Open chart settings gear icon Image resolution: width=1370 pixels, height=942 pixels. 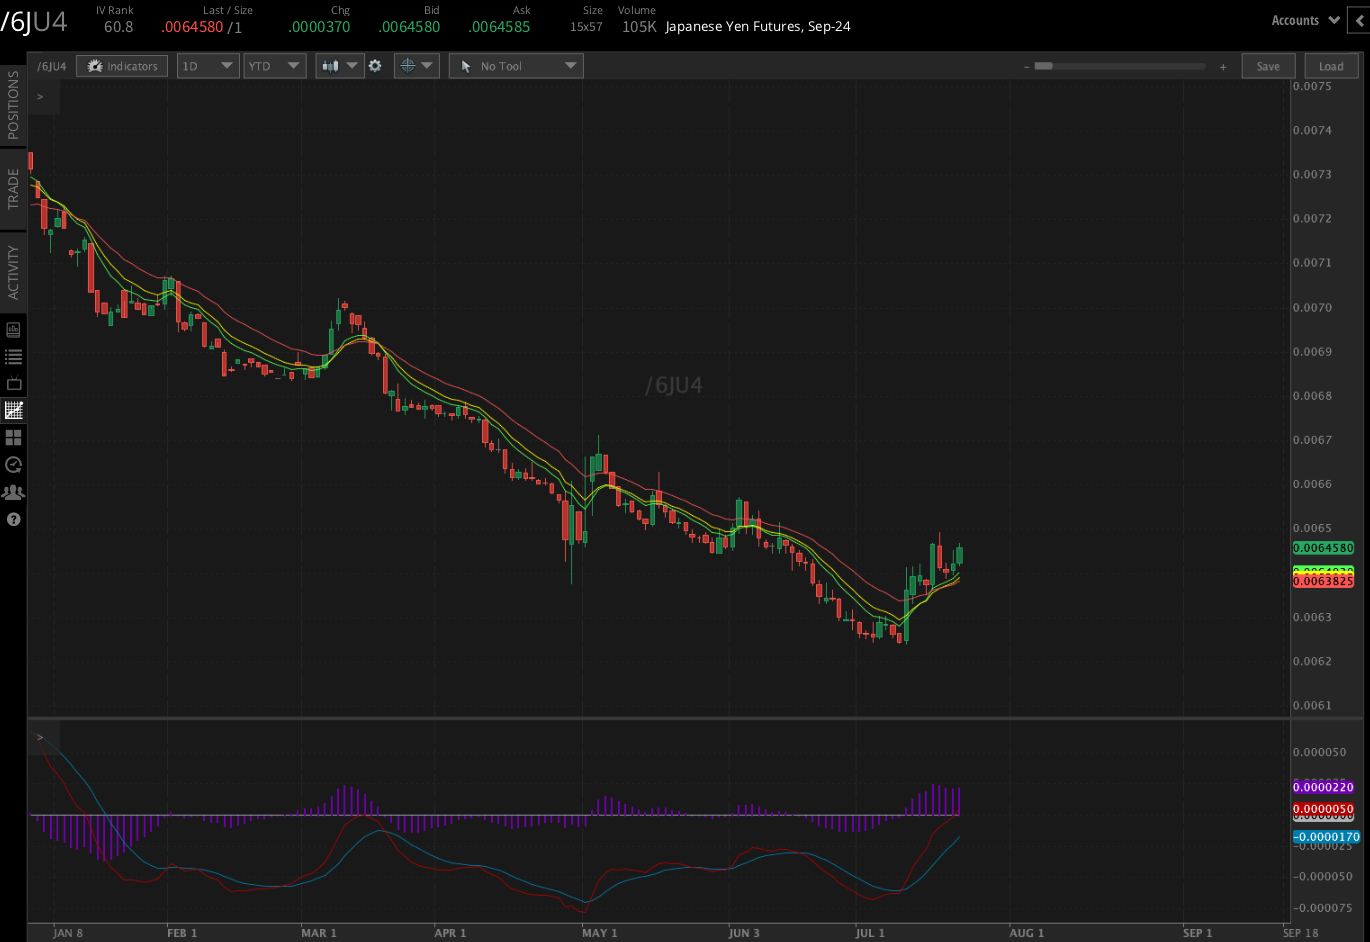coord(375,66)
